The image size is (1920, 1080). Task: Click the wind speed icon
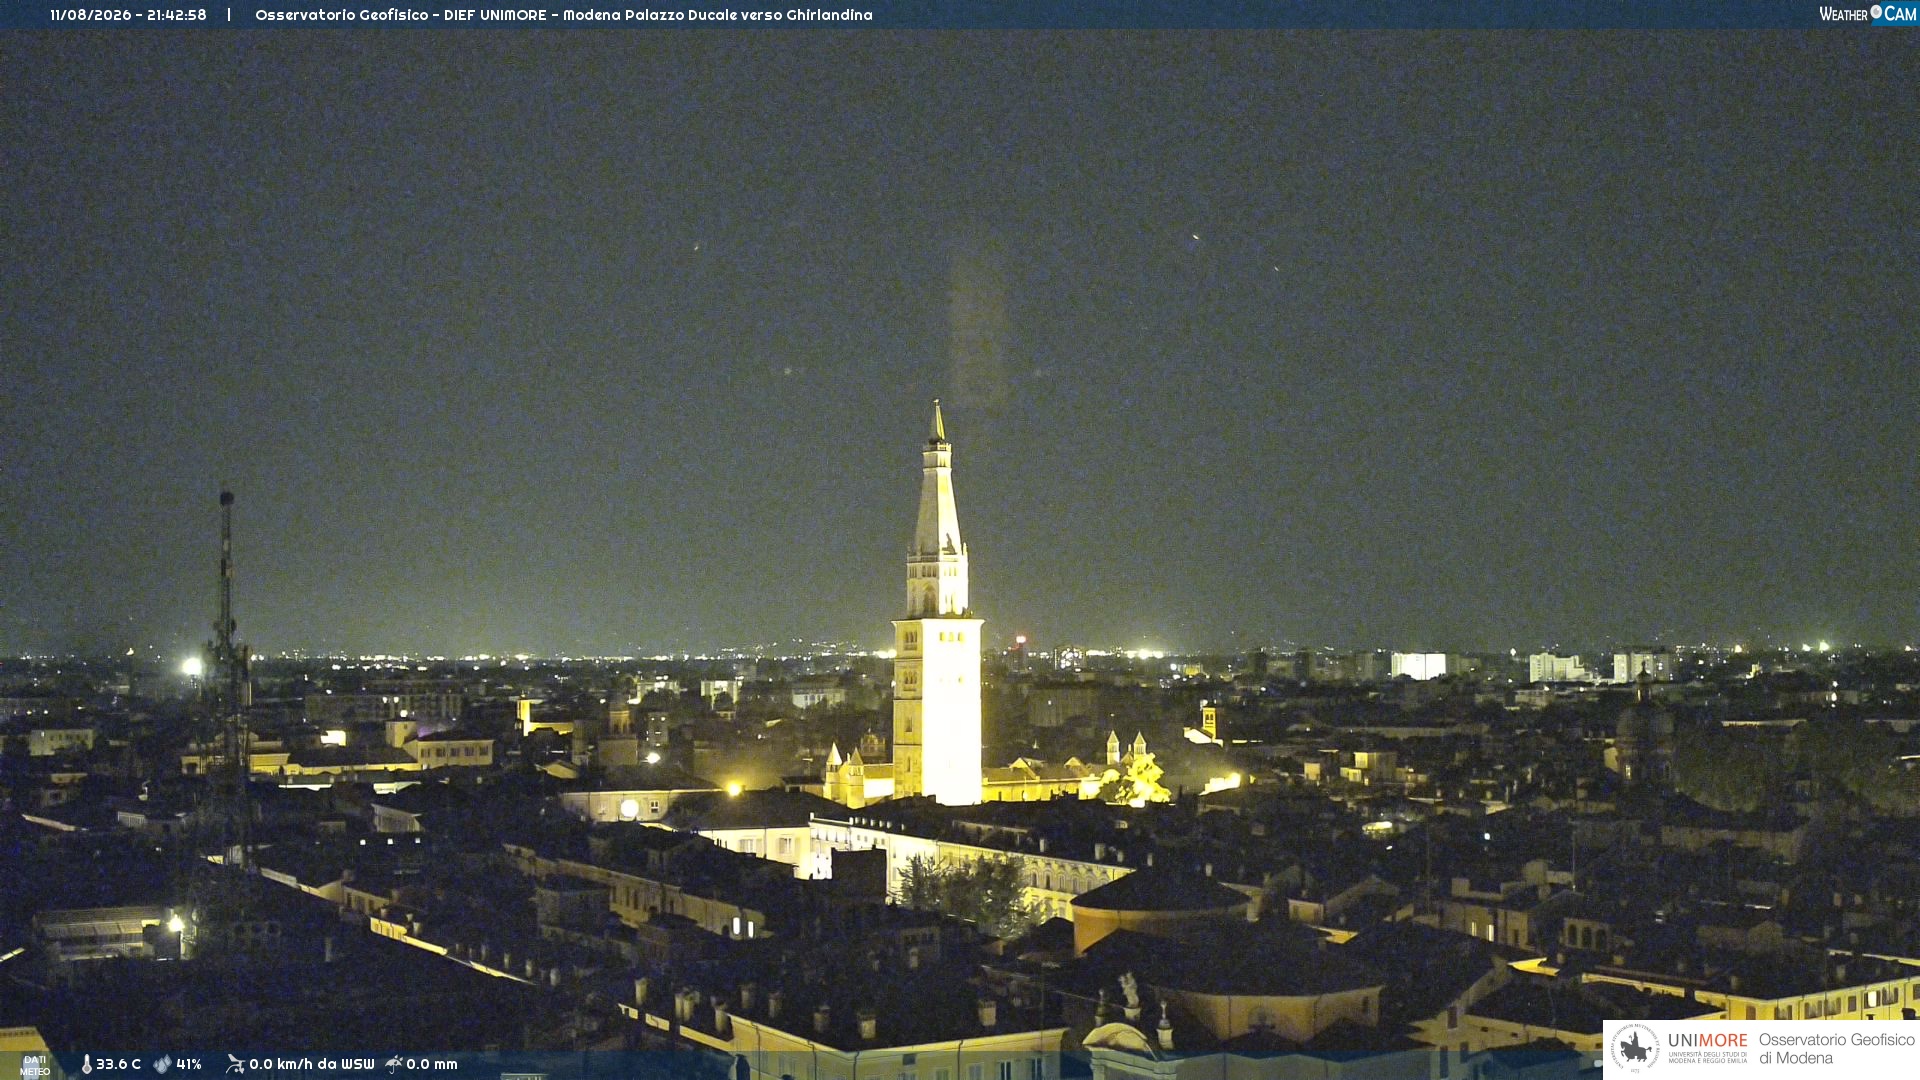235,1064
